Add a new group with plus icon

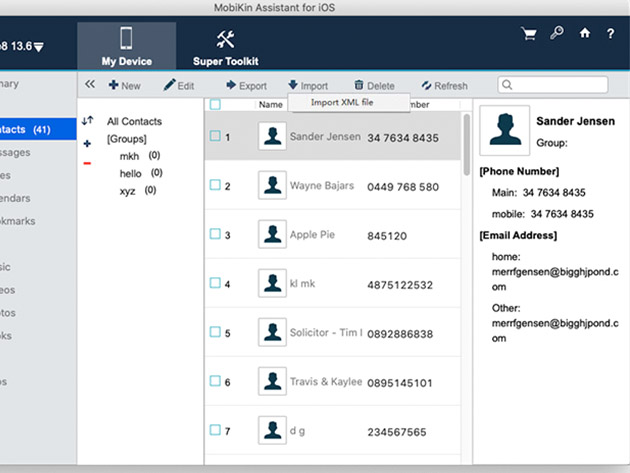pos(87,143)
